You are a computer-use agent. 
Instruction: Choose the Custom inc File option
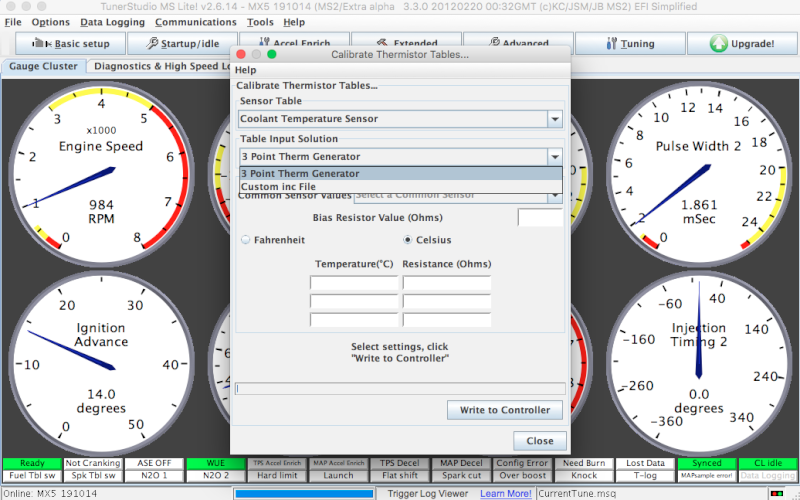(401, 187)
